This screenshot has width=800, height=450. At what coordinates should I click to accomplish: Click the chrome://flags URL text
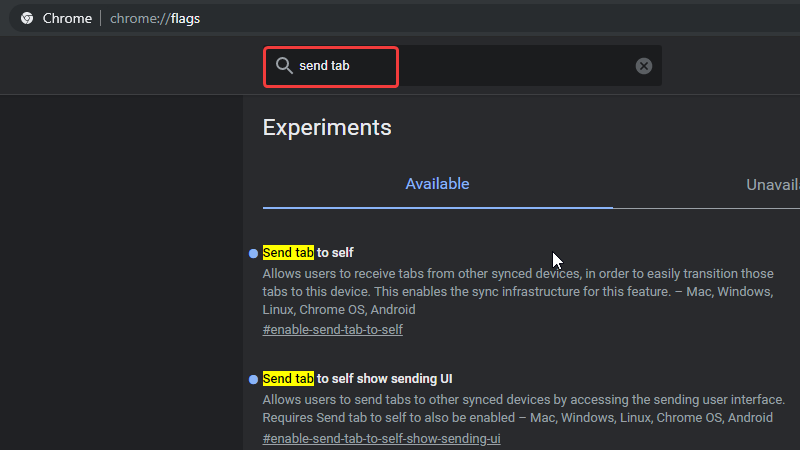(x=155, y=18)
